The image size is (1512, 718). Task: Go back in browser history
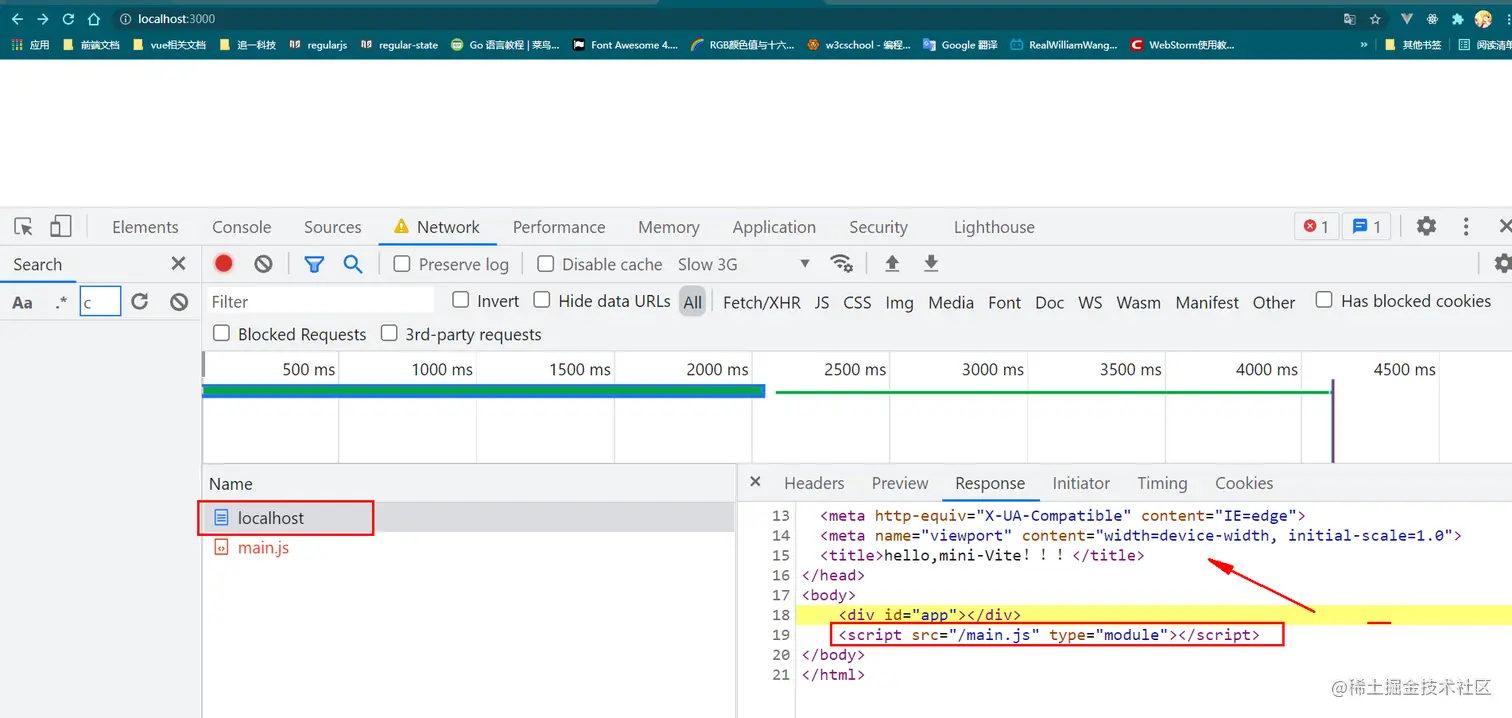[x=17, y=19]
